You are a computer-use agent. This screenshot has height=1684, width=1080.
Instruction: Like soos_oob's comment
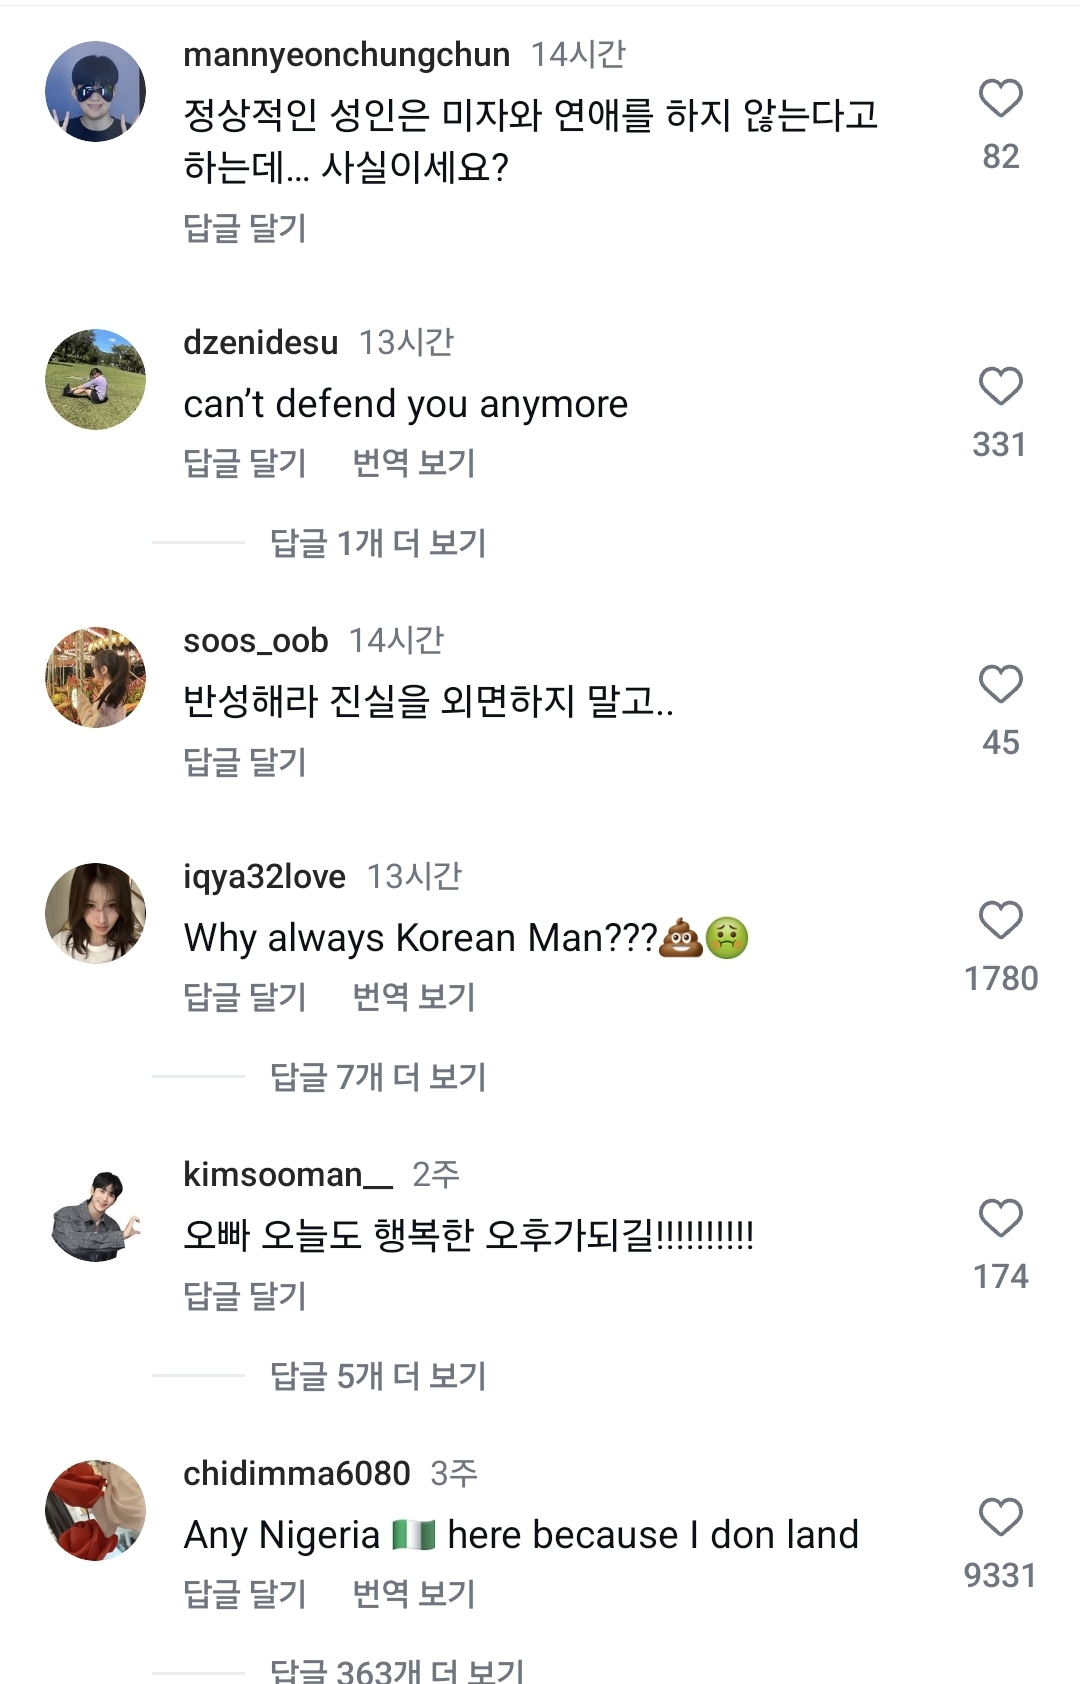tap(1000, 684)
